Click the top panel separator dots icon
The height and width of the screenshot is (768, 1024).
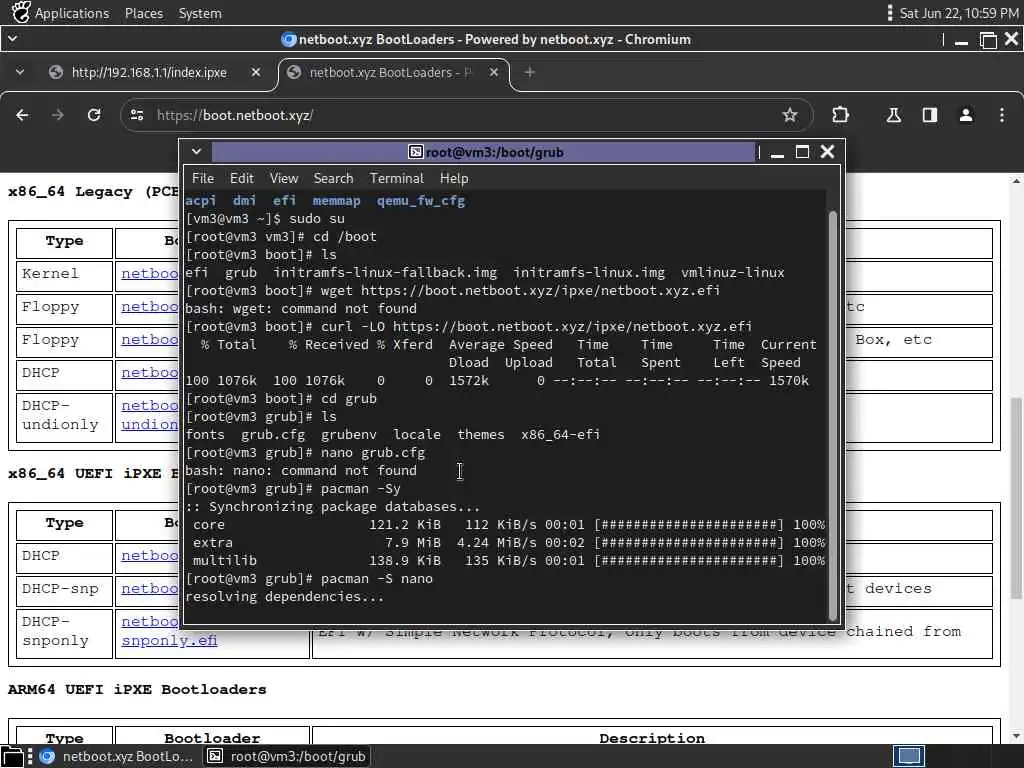pos(889,13)
